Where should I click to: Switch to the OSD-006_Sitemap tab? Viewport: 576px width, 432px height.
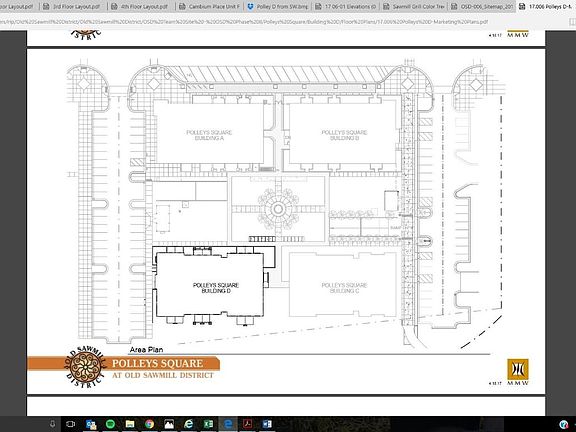[x=481, y=6]
